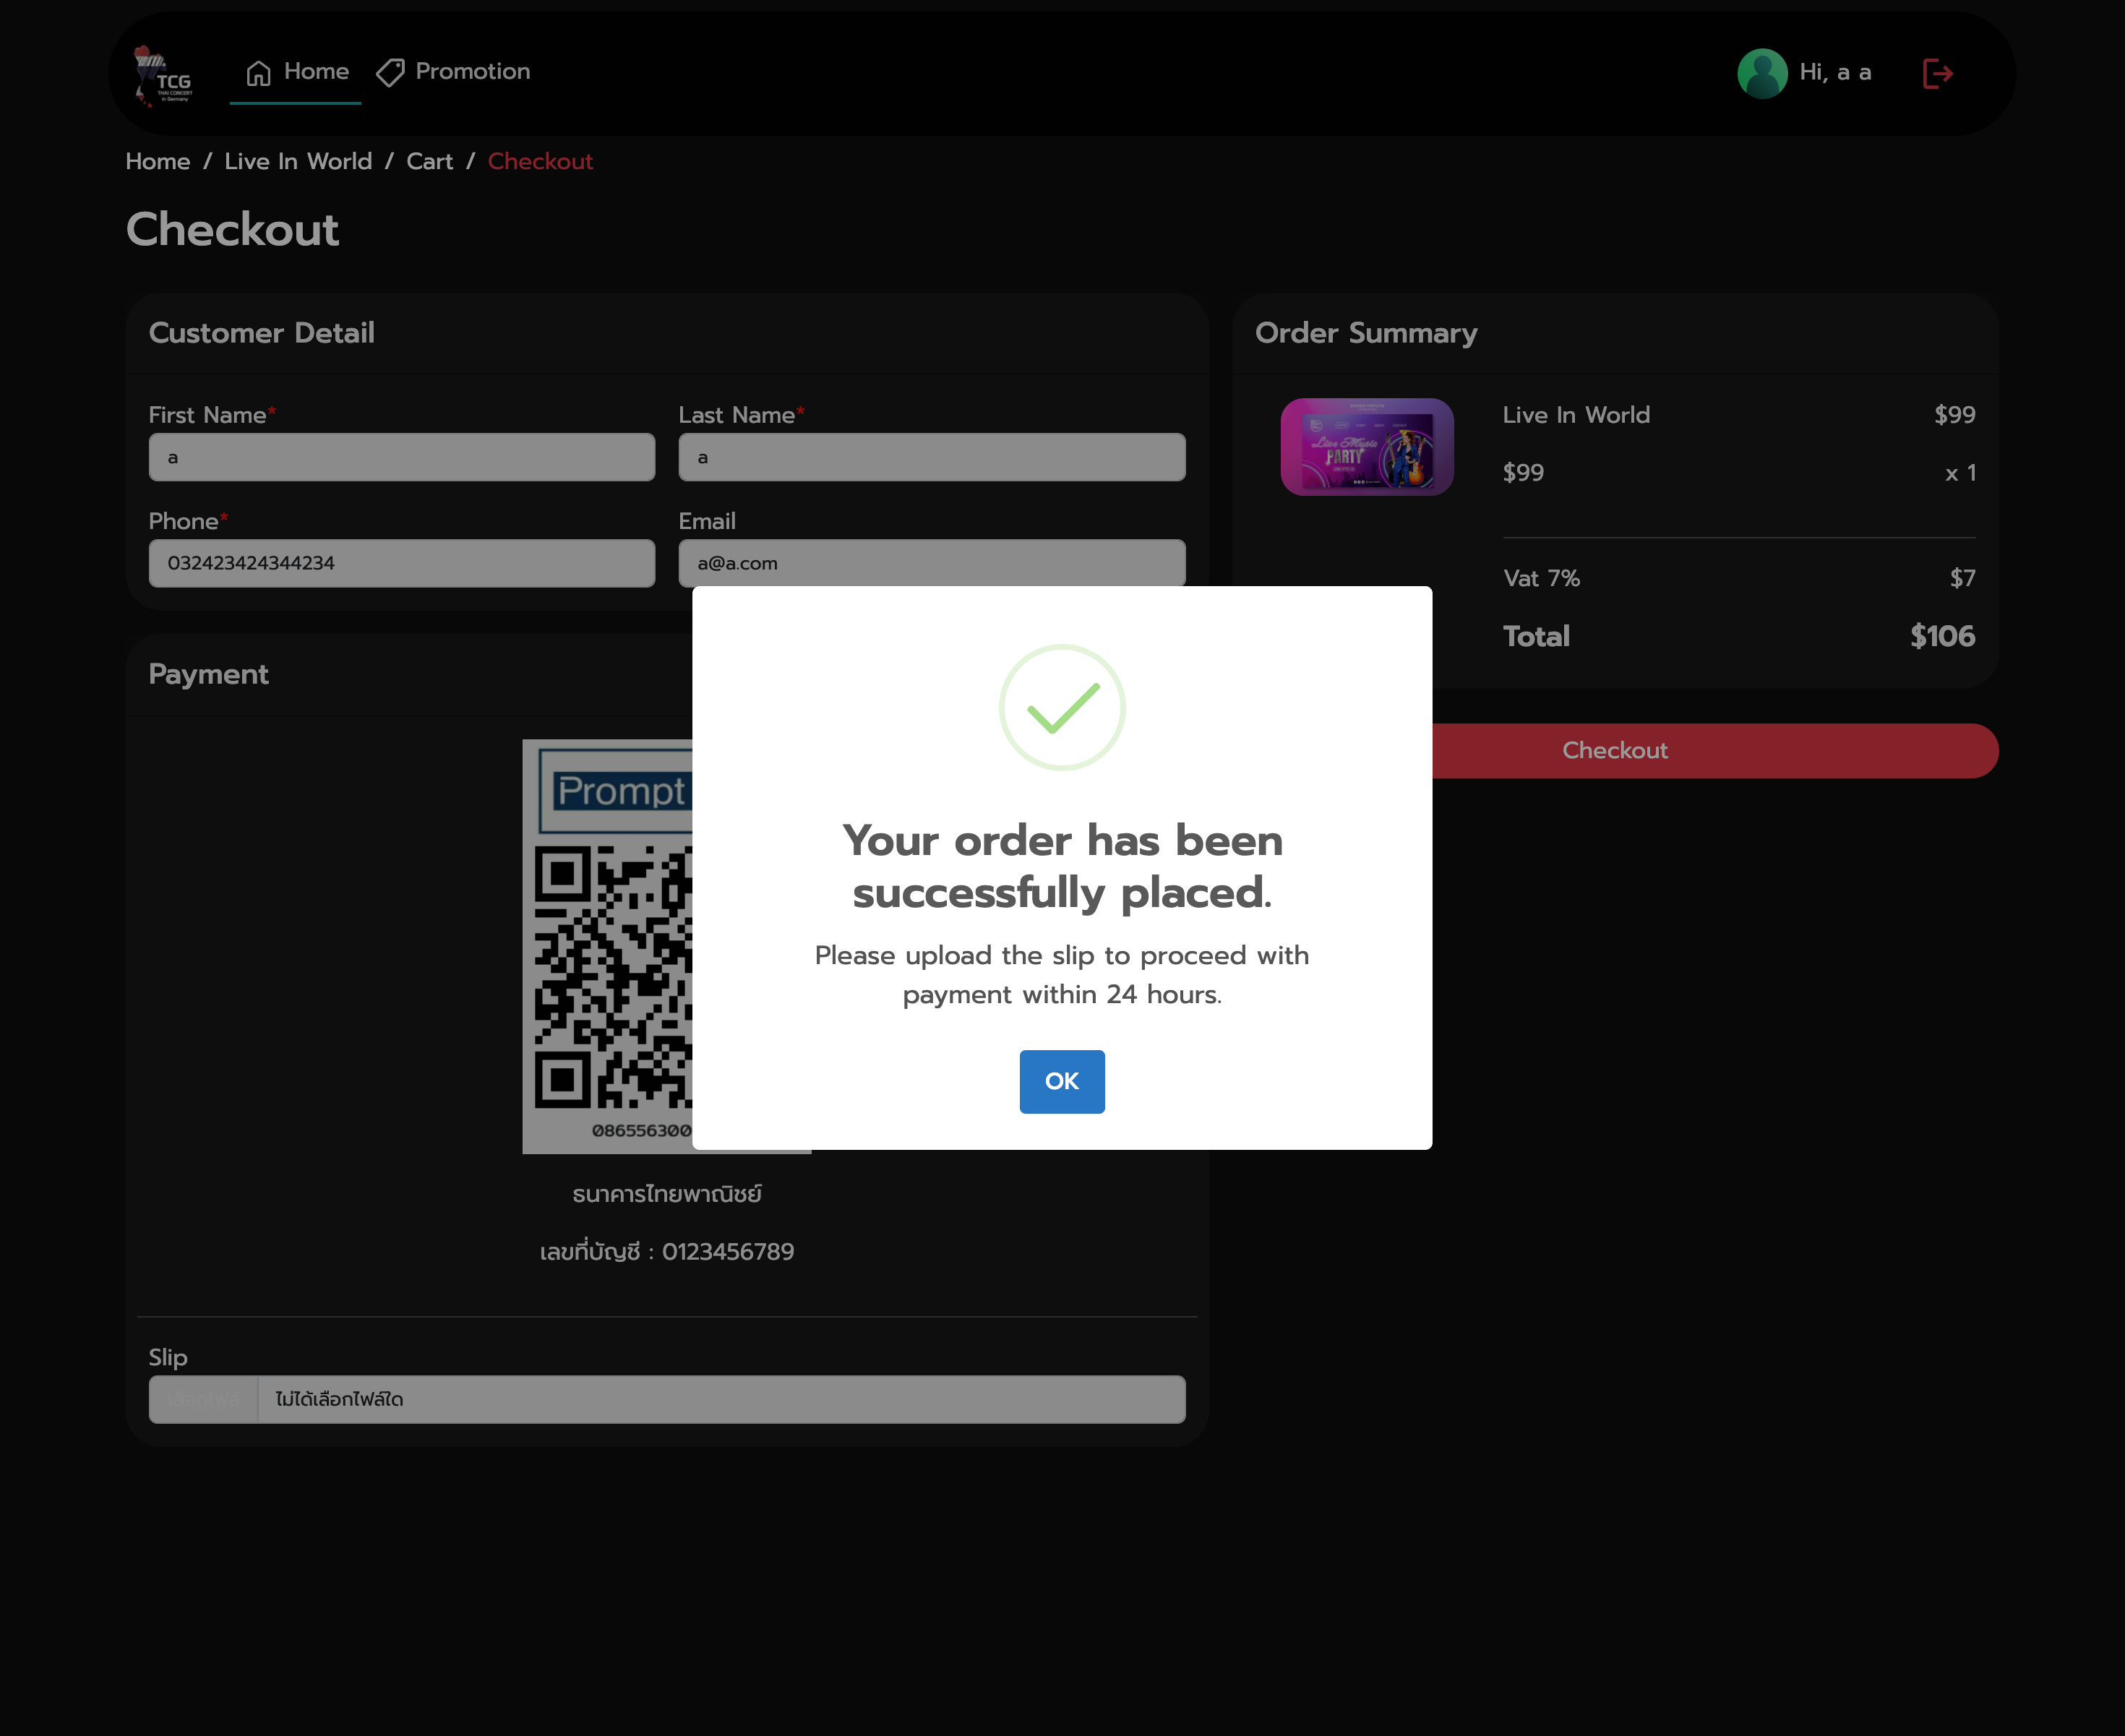Click the red logout icon
The height and width of the screenshot is (1736, 2125).
1937,73
